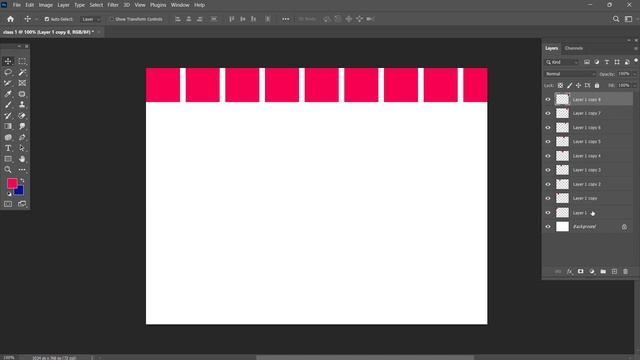The image size is (640, 360).
Task: Delete layer with the trash icon
Action: click(x=625, y=271)
